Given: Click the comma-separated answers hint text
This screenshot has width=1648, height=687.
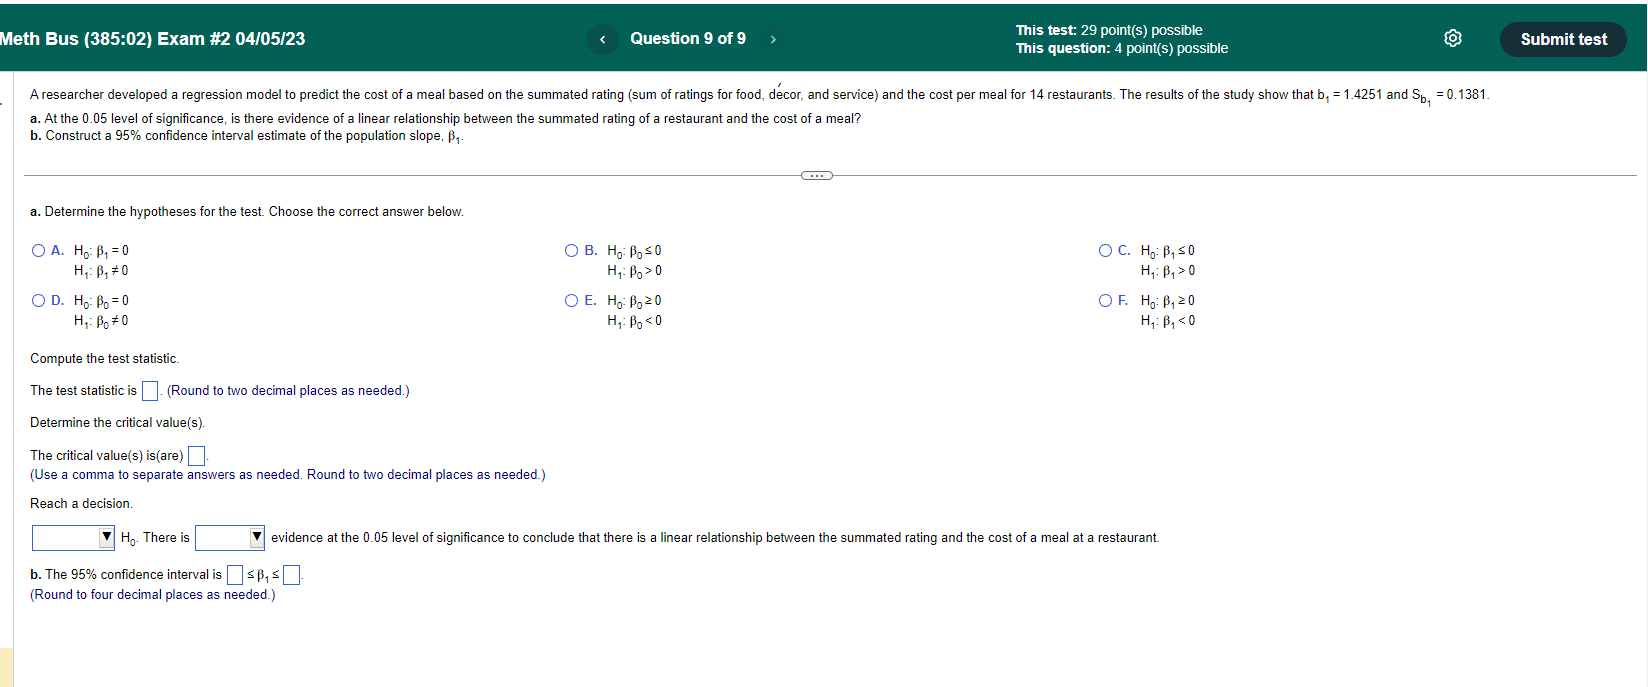Looking at the screenshot, I should [x=288, y=475].
